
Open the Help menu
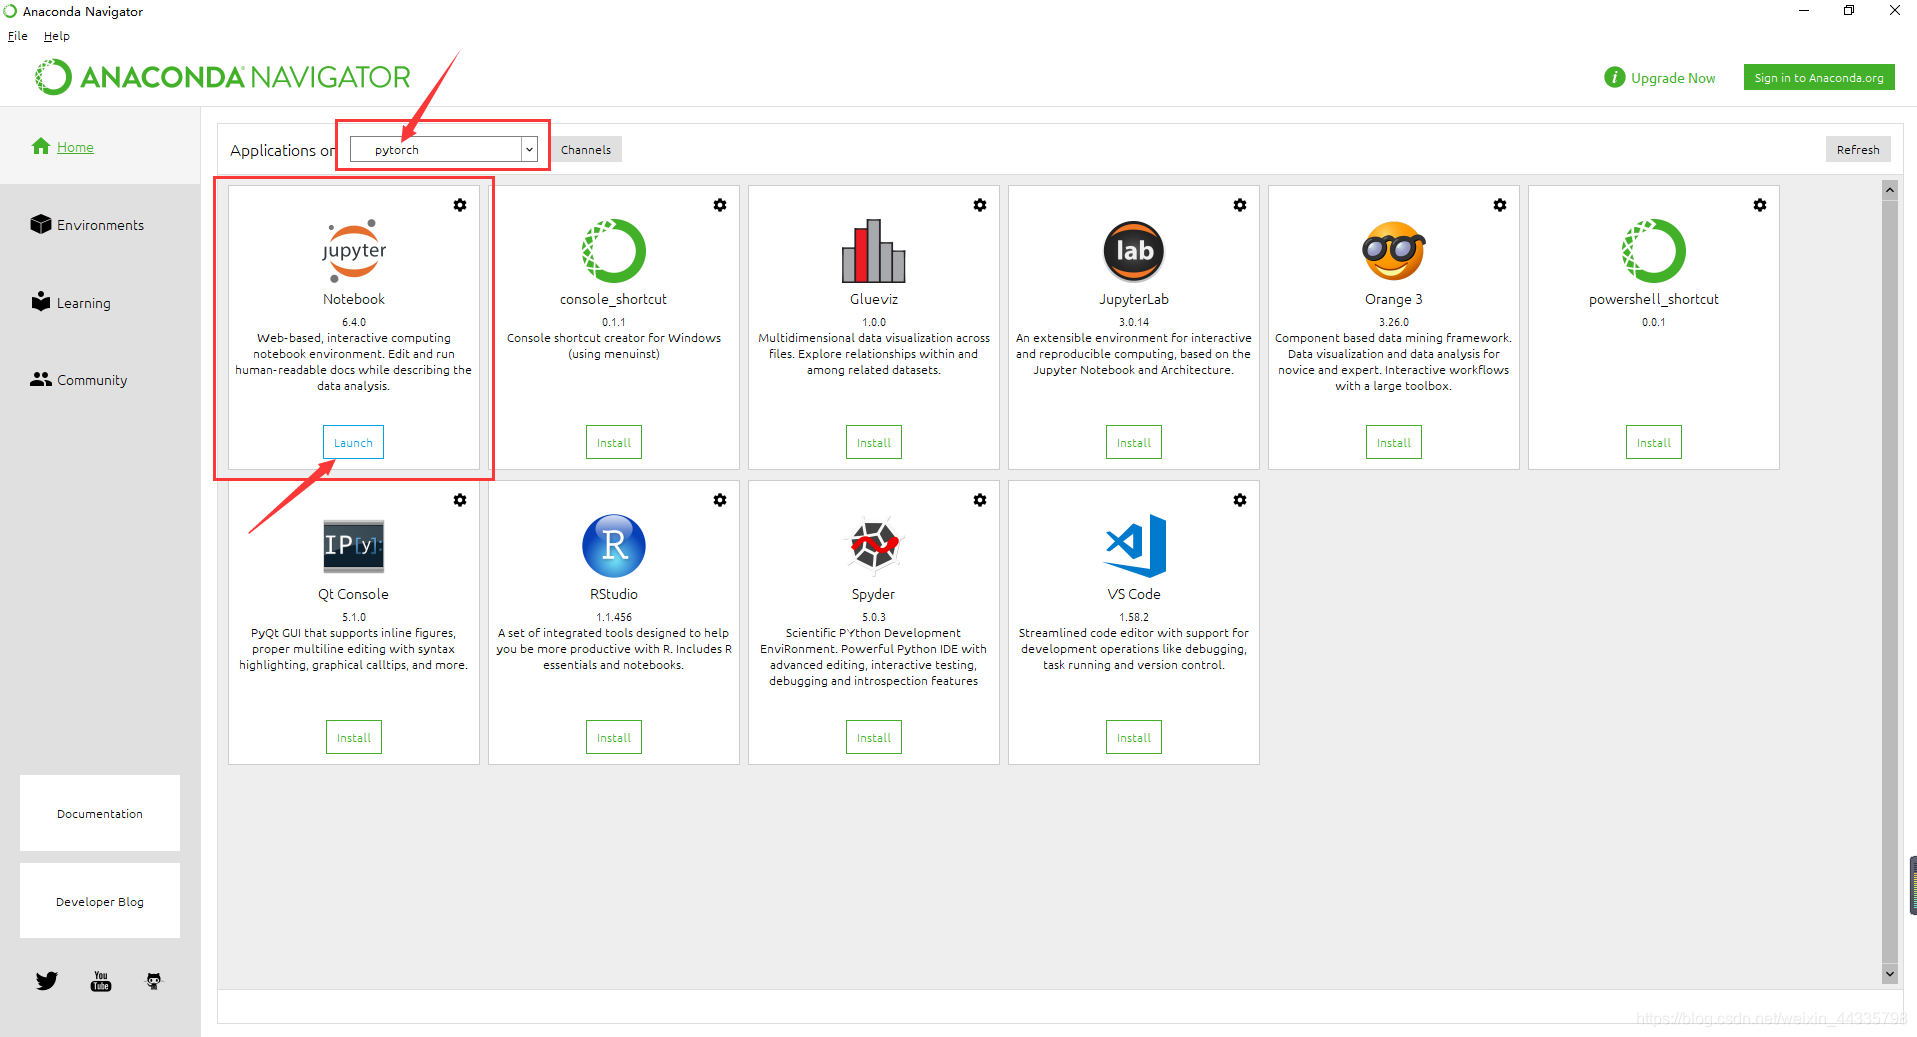pos(57,36)
